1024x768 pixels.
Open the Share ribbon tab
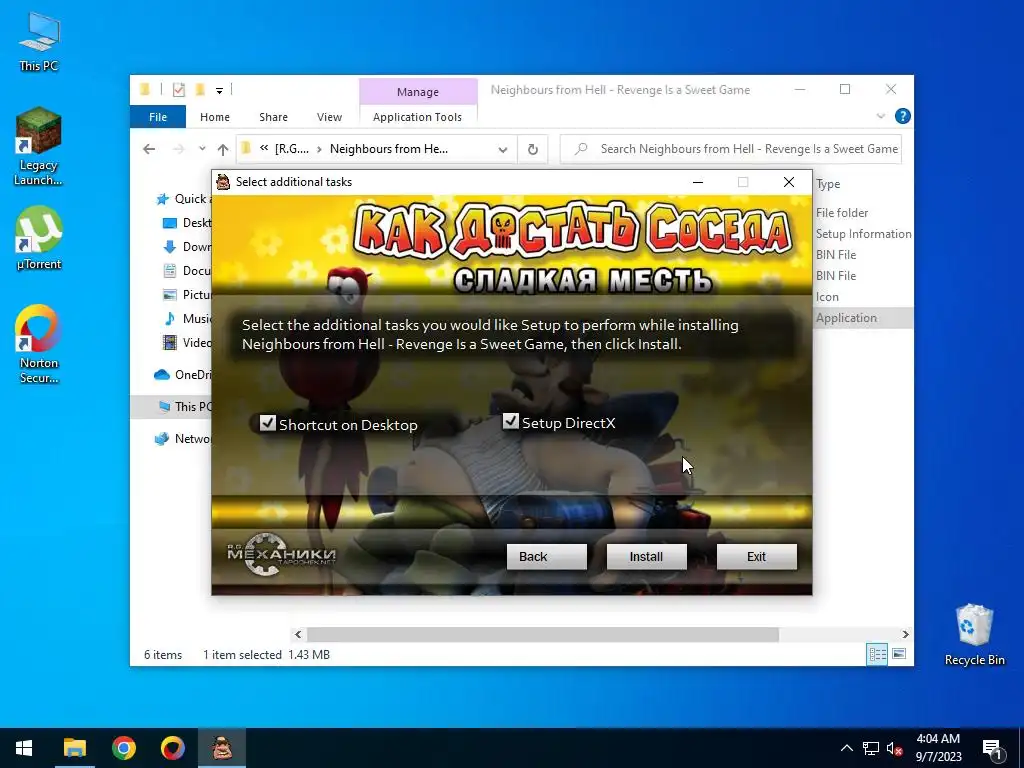click(x=273, y=117)
